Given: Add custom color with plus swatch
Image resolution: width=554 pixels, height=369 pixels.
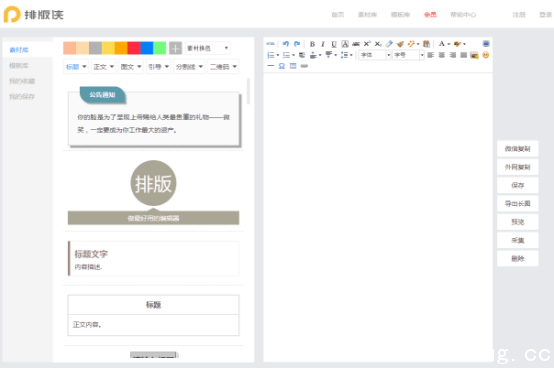Looking at the screenshot, I should 175,48.
